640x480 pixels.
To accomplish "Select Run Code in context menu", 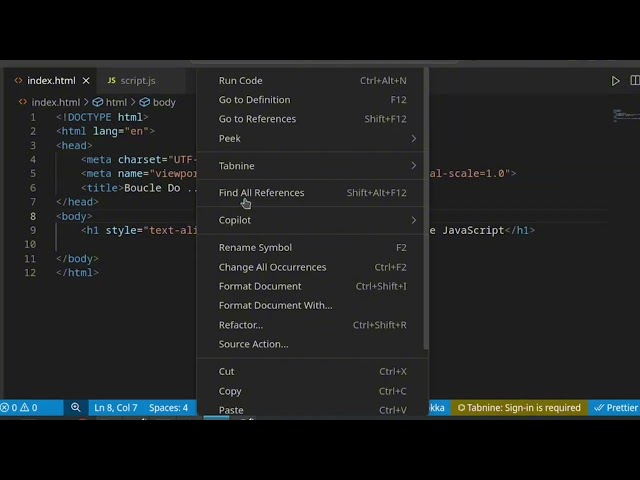I will (x=312, y=80).
